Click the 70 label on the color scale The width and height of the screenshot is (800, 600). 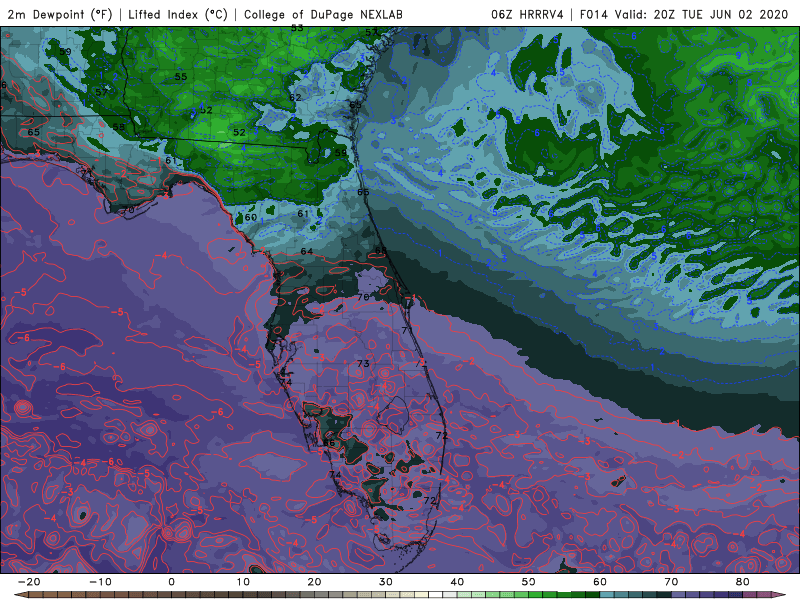click(x=671, y=582)
